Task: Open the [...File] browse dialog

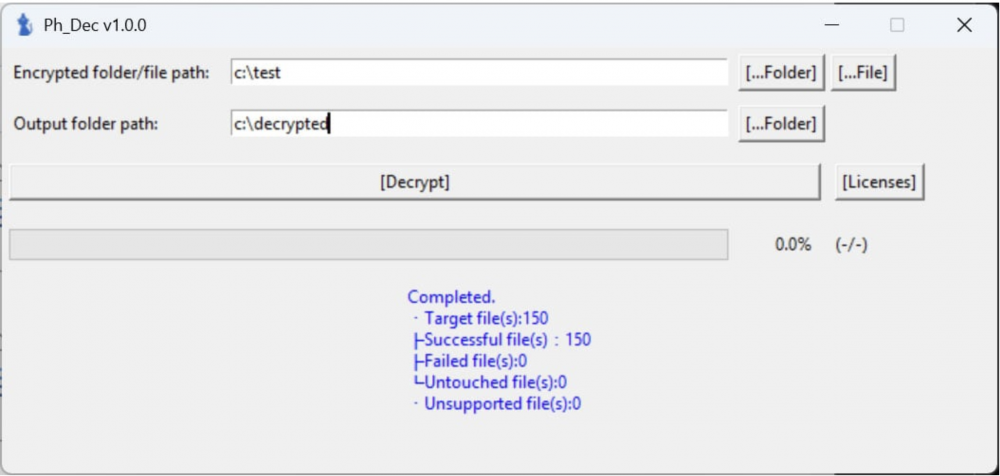Action: point(863,73)
